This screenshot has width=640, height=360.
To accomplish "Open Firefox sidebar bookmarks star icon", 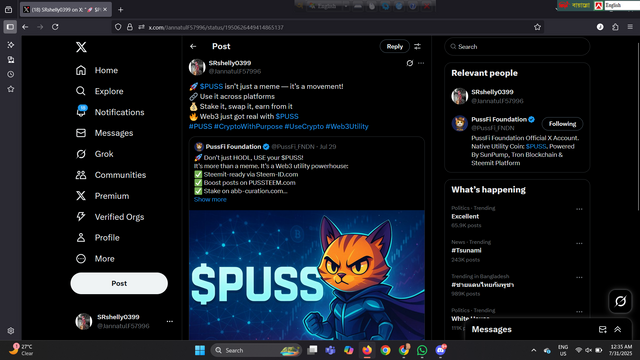I will click(x=11, y=89).
